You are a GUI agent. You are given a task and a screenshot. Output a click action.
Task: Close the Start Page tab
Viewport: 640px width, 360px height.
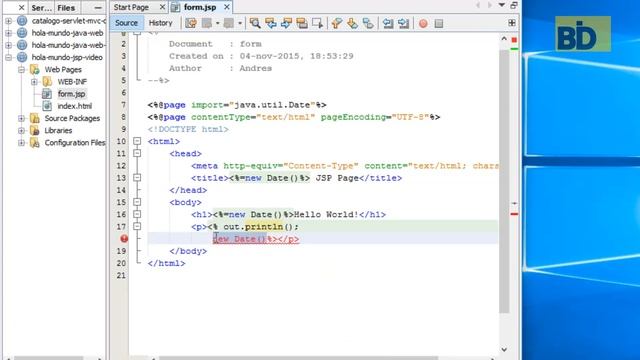[x=162, y=7]
